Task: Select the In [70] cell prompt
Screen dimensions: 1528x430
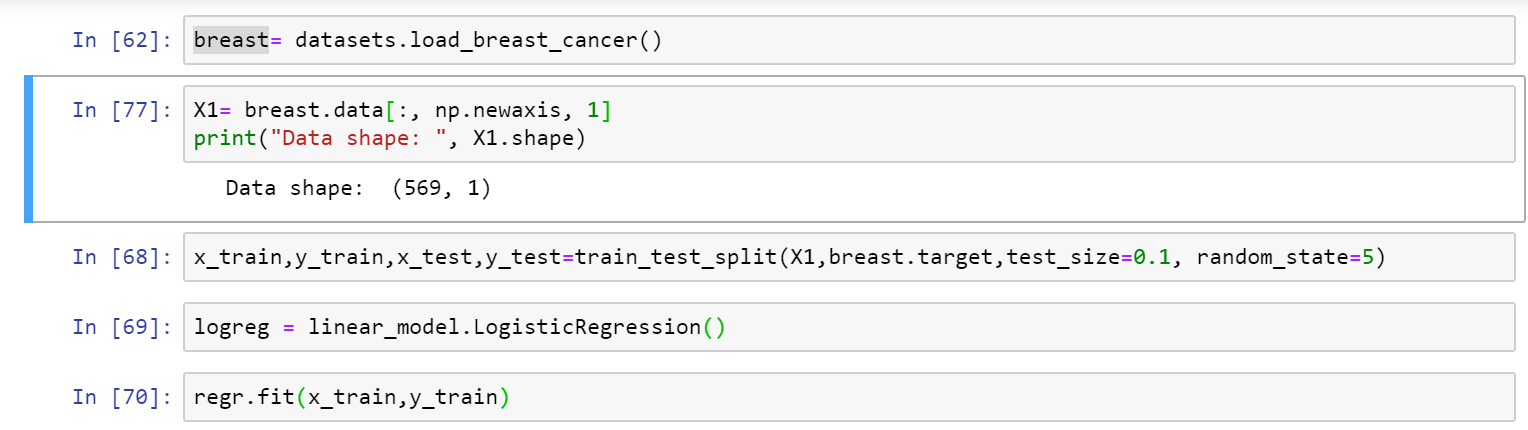Action: point(122,397)
